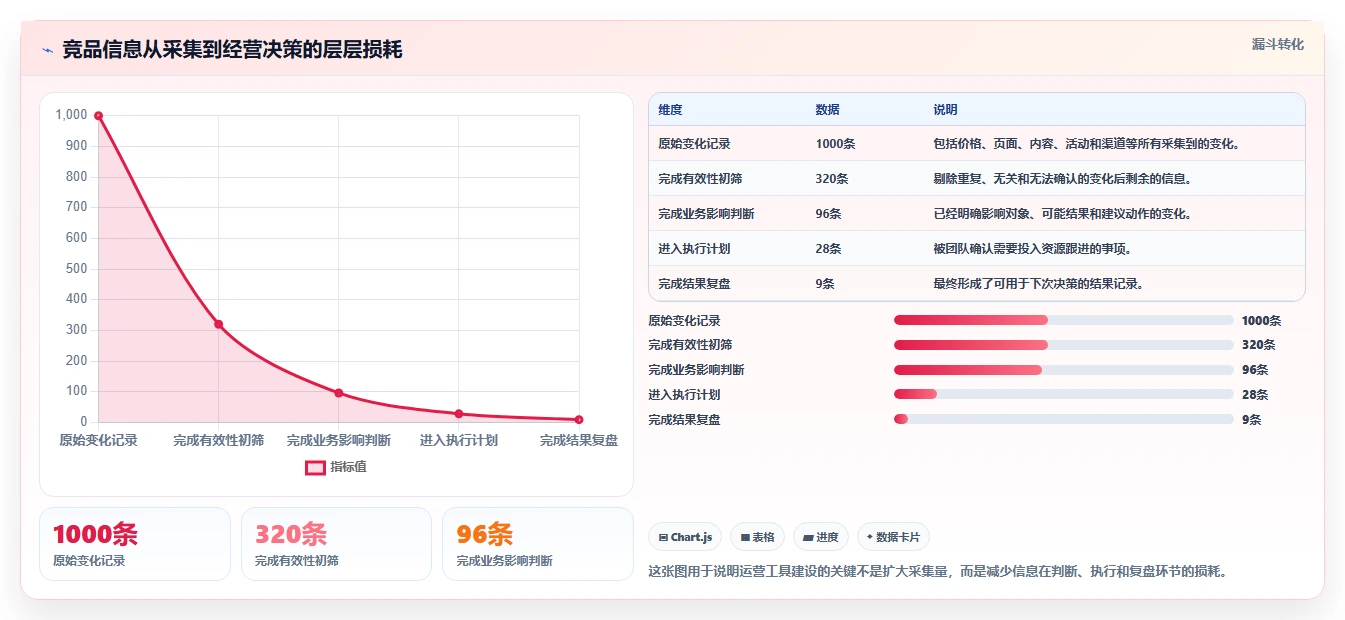Image resolution: width=1345 pixels, height=620 pixels.
Task: Click the main title 竞品信息从采集到经营决策的层层损耗
Action: pyautogui.click(x=232, y=50)
